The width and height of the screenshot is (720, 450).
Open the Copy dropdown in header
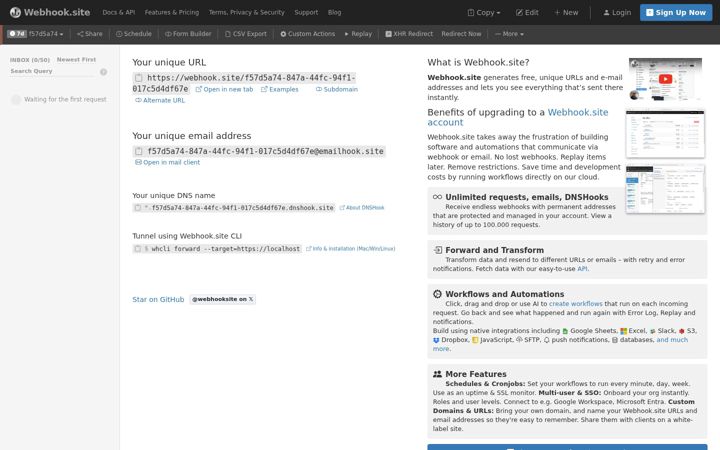point(484,13)
